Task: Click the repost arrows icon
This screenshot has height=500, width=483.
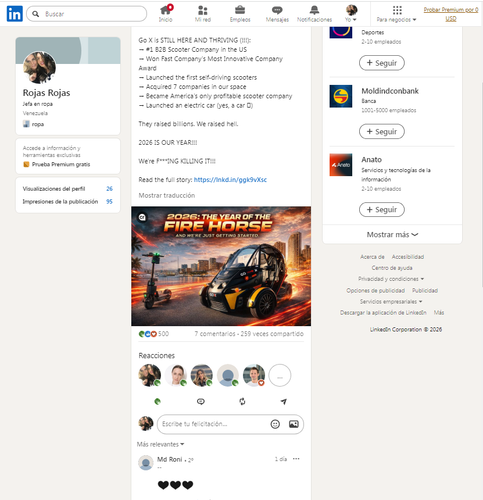Action: (242, 401)
